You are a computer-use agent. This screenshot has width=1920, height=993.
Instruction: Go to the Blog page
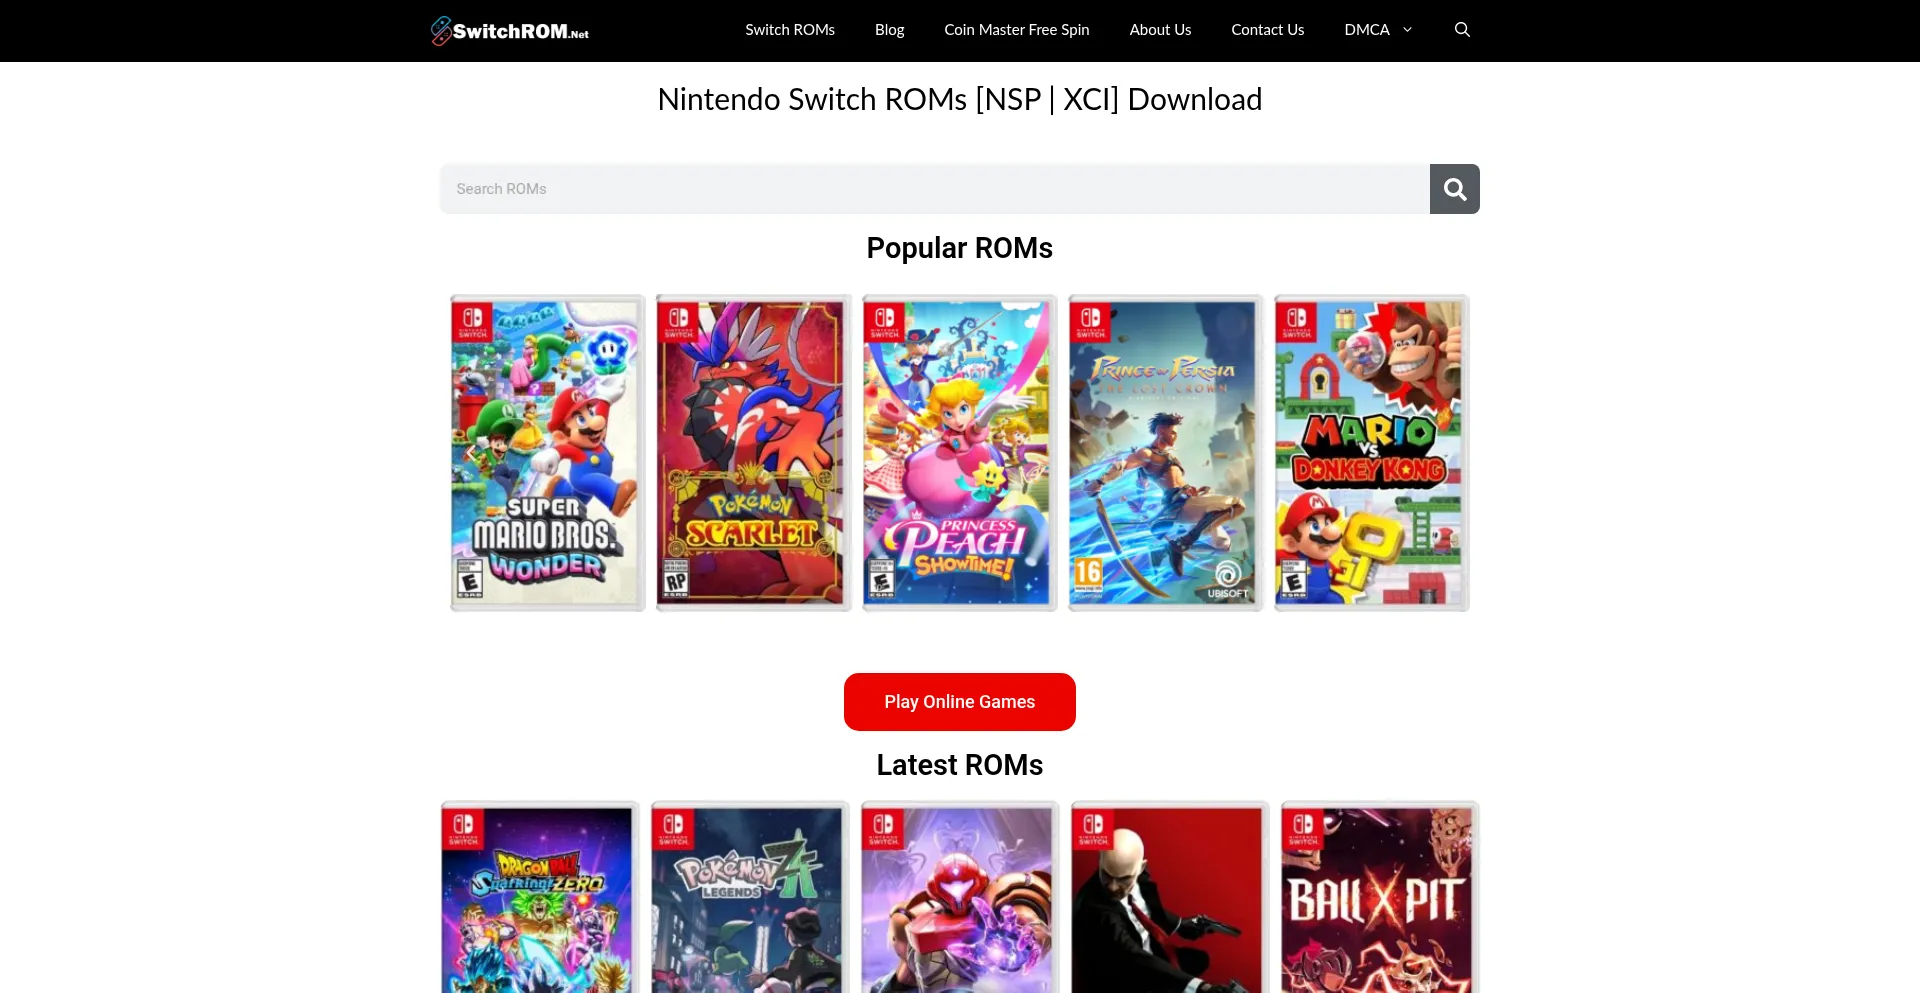pos(889,30)
